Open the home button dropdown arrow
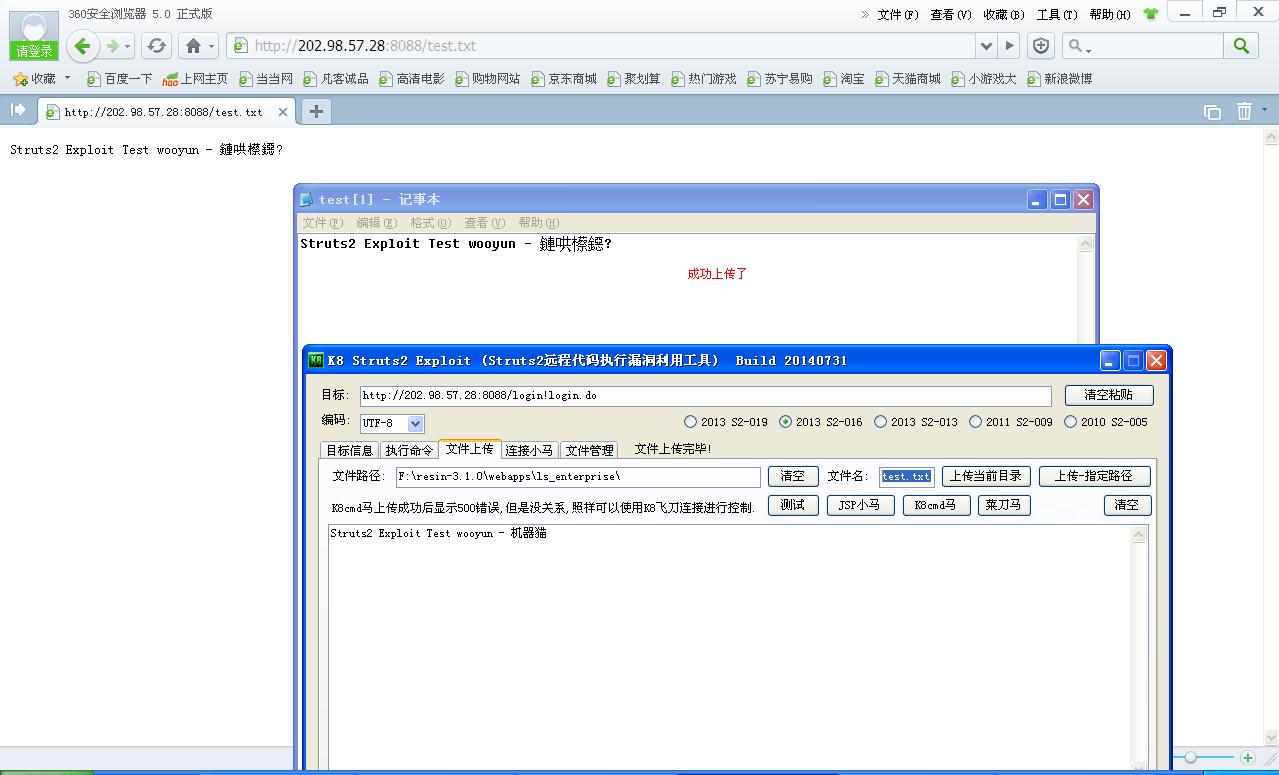This screenshot has width=1279, height=775. 211,47
